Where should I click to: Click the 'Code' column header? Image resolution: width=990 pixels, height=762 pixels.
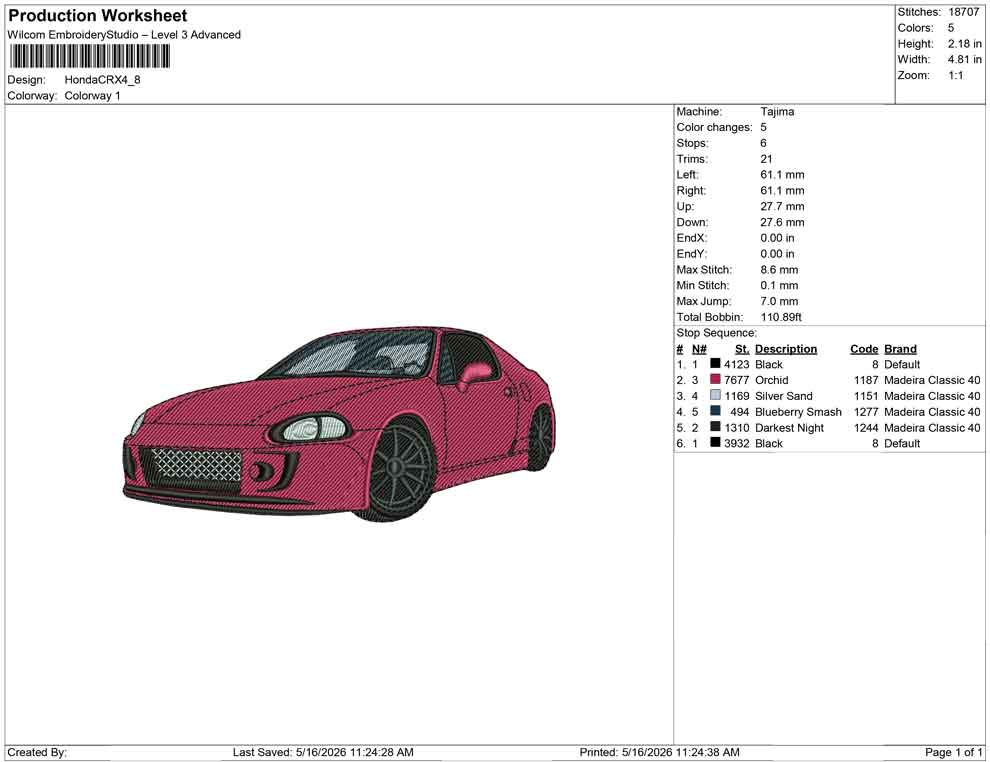(x=864, y=348)
